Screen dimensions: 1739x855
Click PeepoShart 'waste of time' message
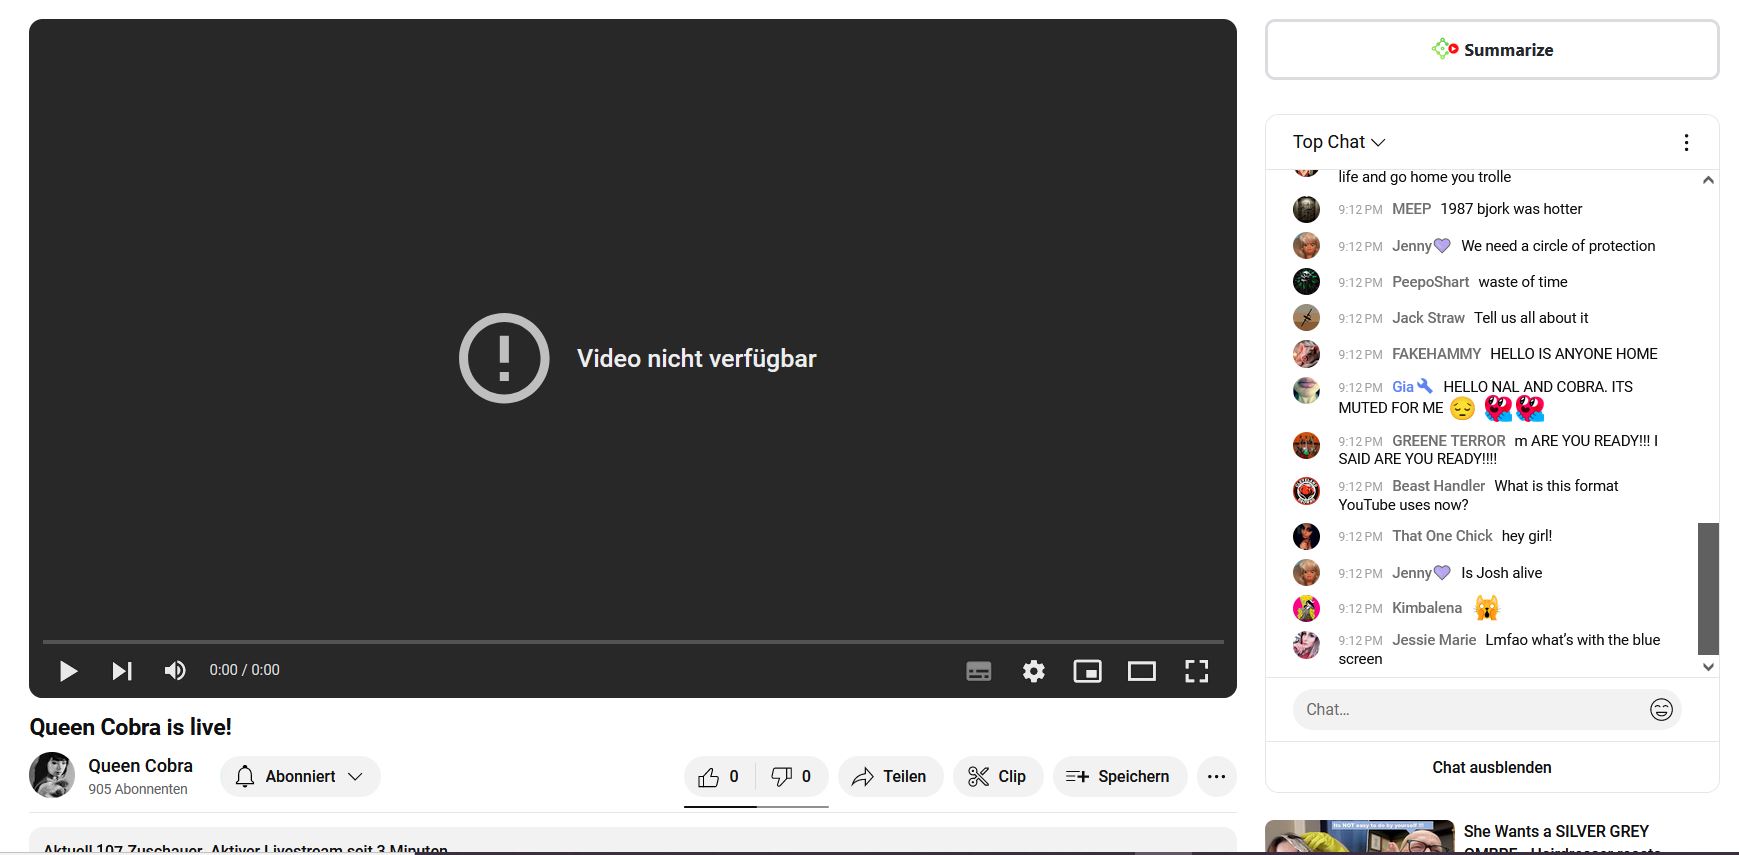[x=1523, y=282]
